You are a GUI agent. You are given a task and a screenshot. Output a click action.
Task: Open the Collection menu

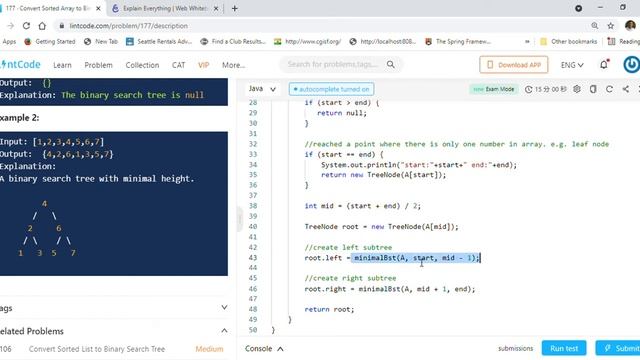[x=142, y=65]
